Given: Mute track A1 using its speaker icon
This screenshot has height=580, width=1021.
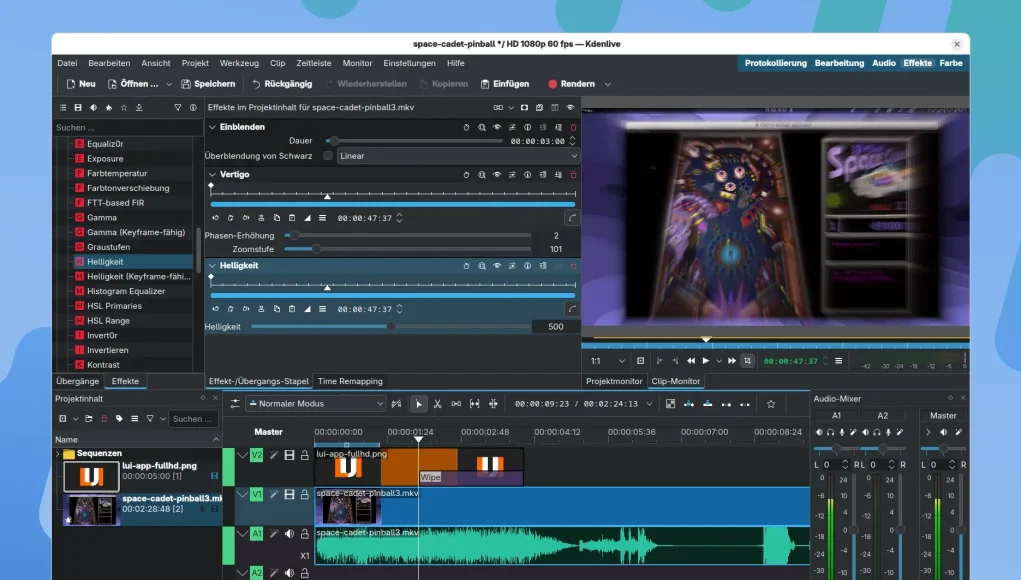Looking at the screenshot, I should [290, 534].
